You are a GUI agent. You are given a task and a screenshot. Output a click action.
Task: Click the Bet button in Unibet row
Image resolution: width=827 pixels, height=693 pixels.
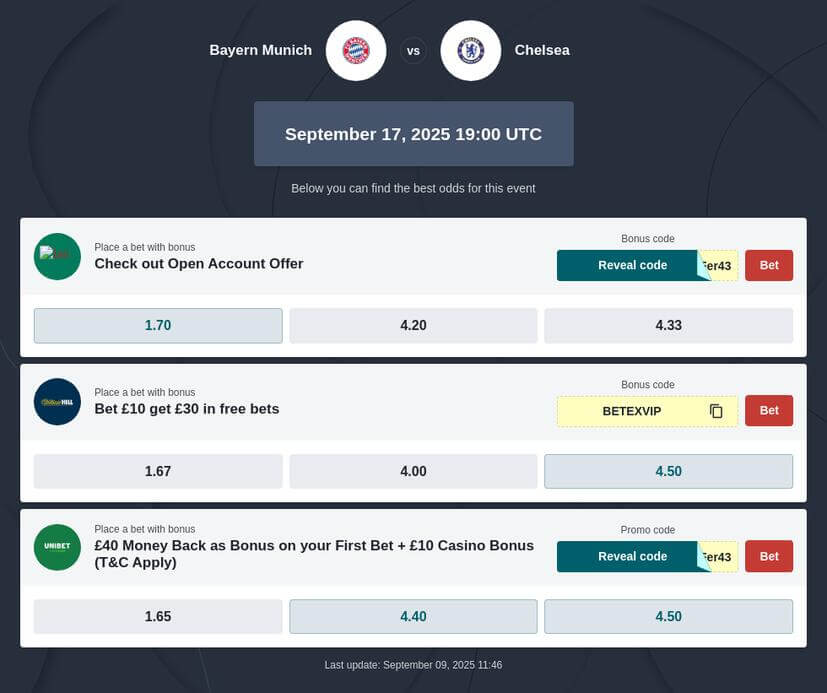pos(769,556)
